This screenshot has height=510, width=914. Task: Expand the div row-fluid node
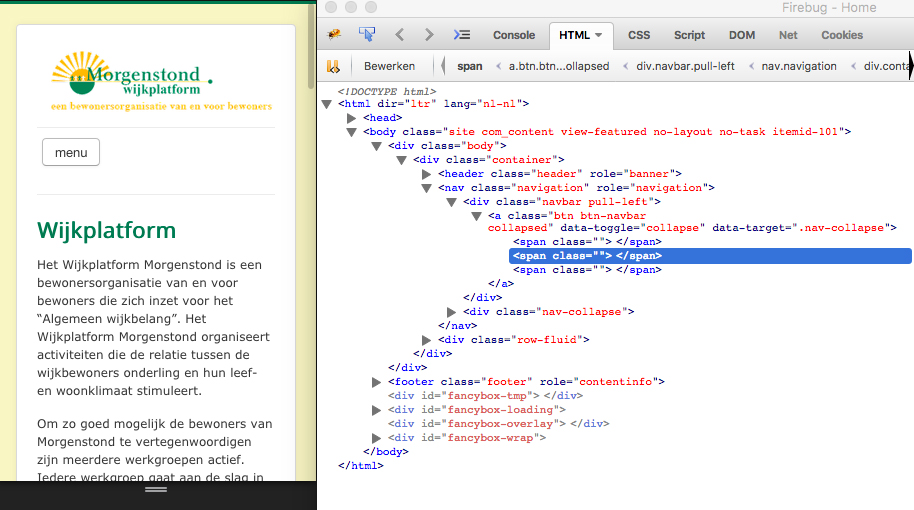coord(427,340)
